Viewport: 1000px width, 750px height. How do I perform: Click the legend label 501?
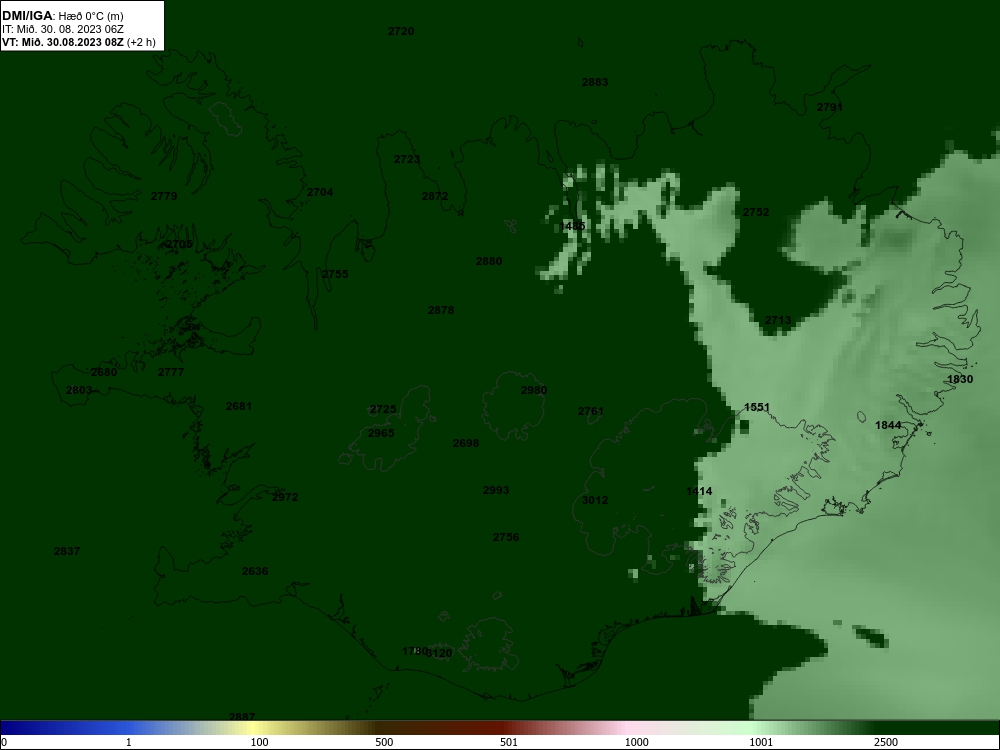click(508, 742)
